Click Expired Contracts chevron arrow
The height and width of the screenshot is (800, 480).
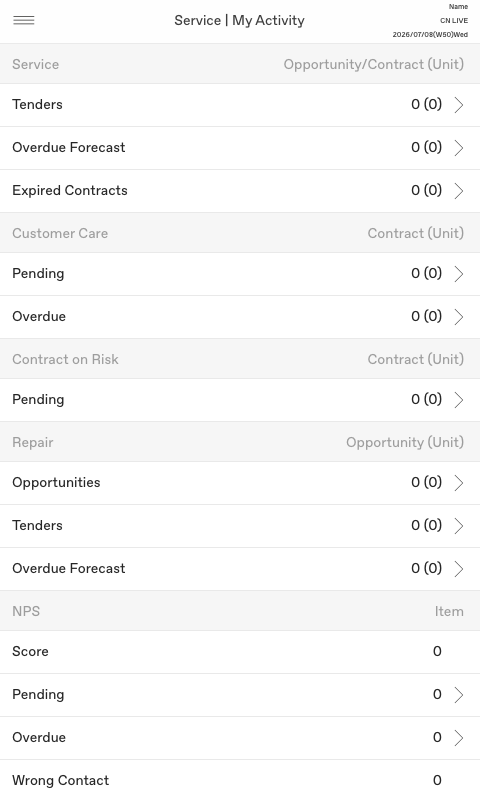click(x=459, y=191)
